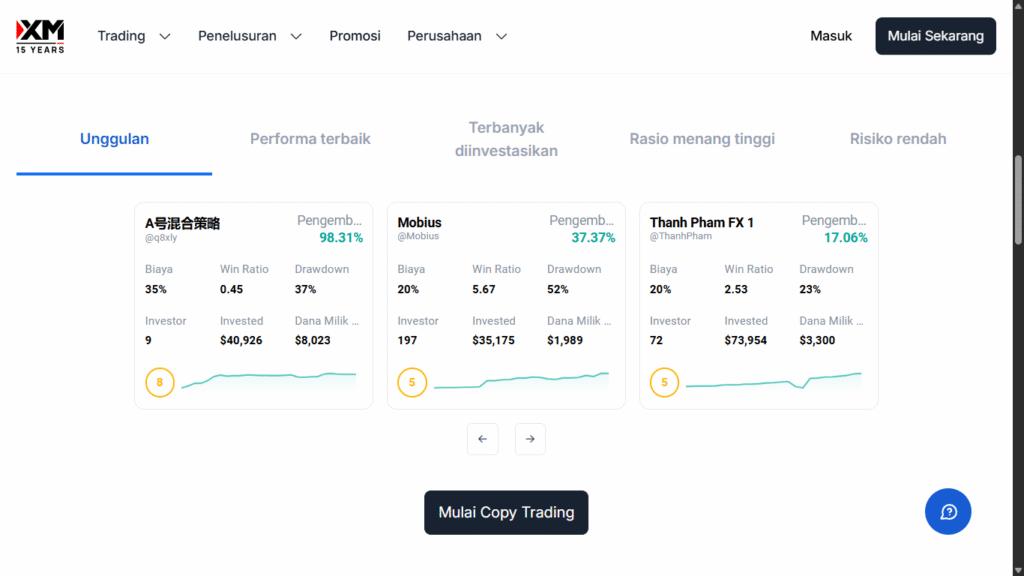Open Mobius performance sparkline chart

pos(520,381)
